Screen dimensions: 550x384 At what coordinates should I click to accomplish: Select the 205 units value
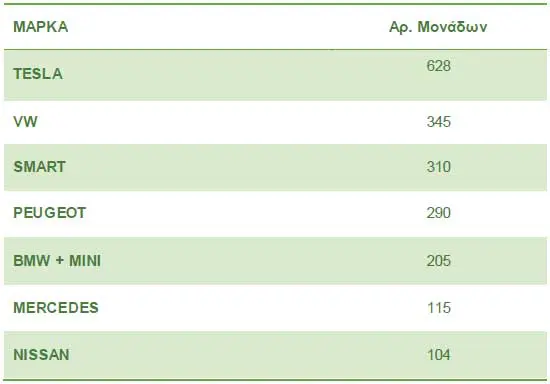pyautogui.click(x=438, y=261)
